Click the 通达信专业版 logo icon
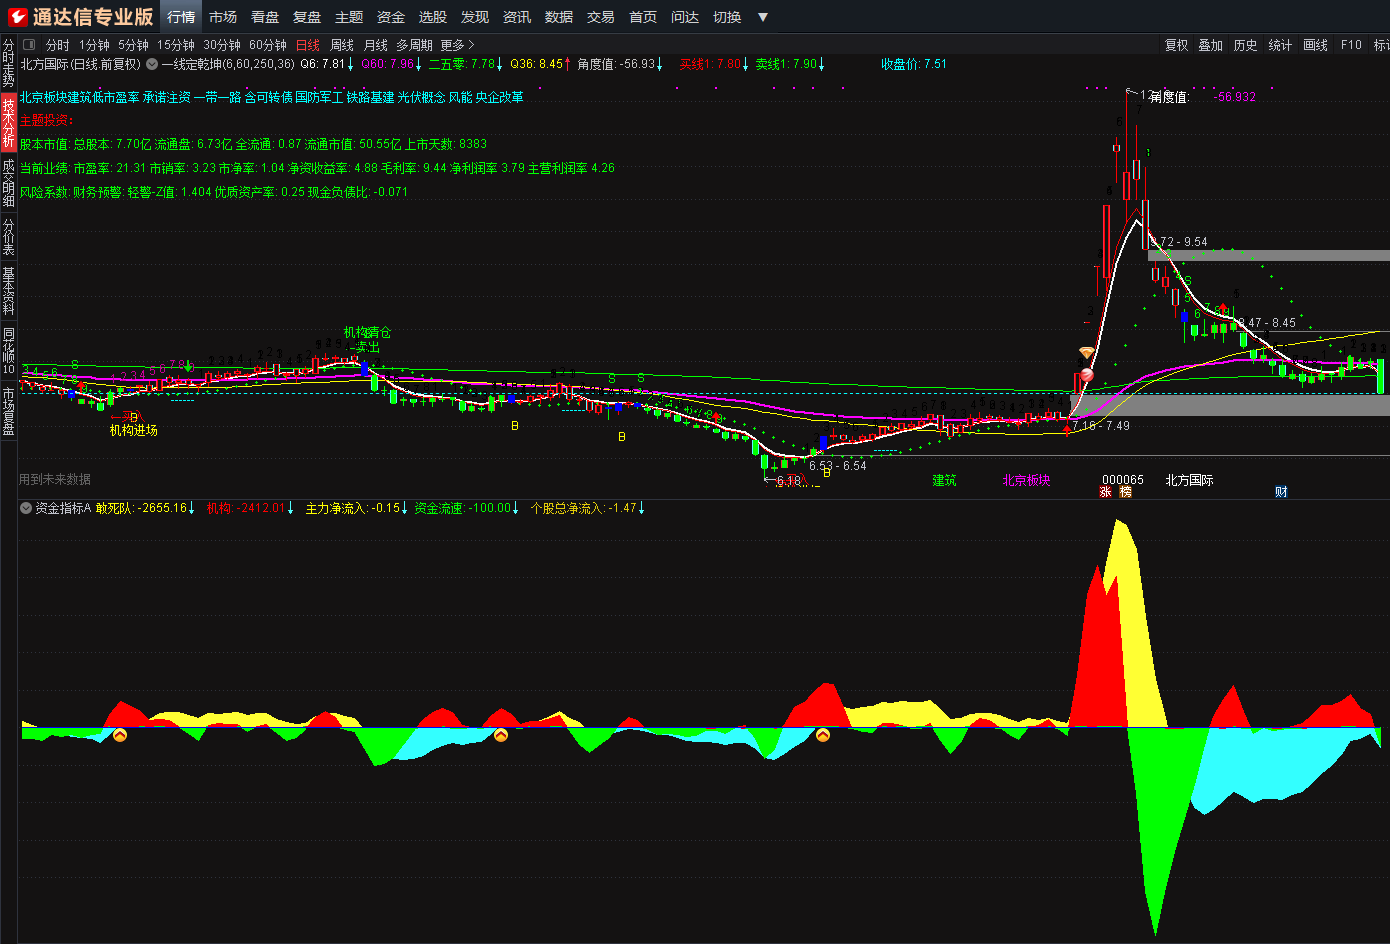Screen dimensions: 1390x944 coord(17,16)
